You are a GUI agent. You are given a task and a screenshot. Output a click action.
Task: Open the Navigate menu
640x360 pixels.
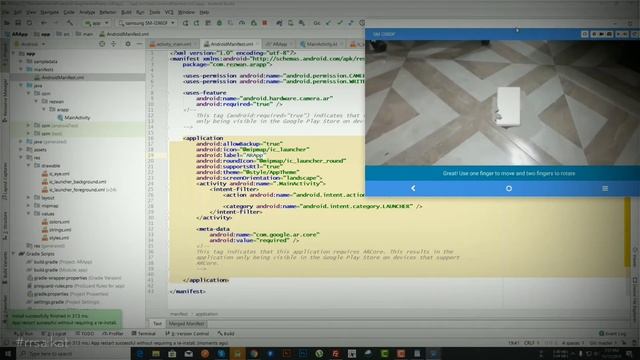[49, 12]
